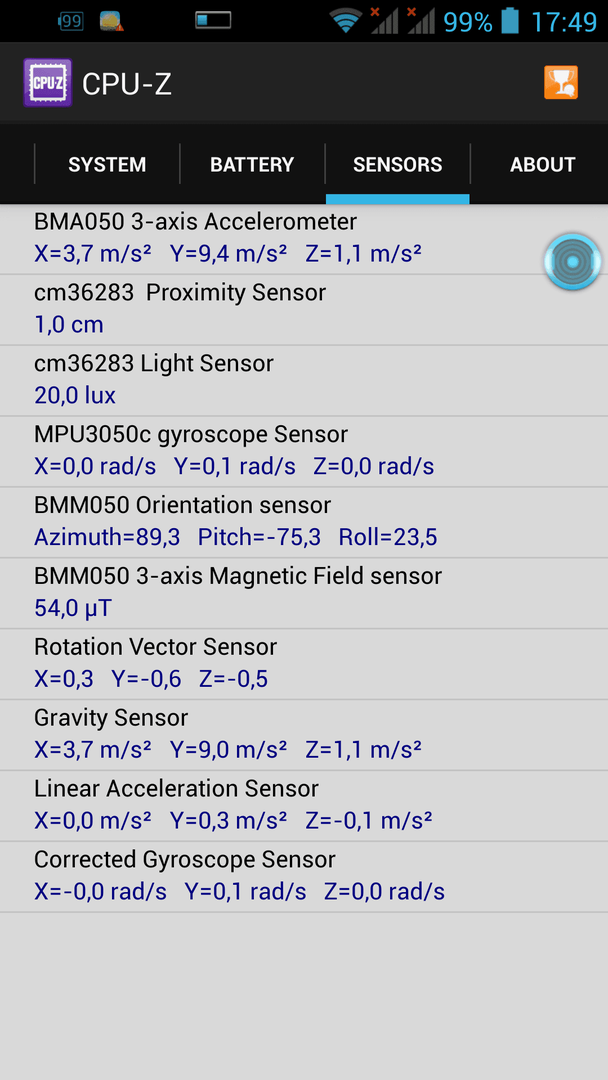This screenshot has height=1080, width=608.
Task: Select the BMA050 3-axis Accelerometer row
Action: click(x=304, y=238)
